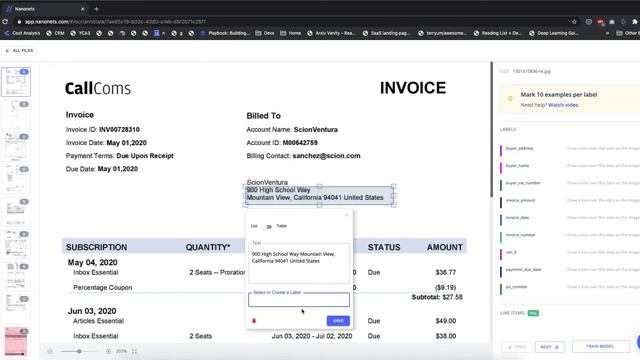This screenshot has height=360, width=640.
Task: Select the payment_due_date label
Action: (523, 270)
